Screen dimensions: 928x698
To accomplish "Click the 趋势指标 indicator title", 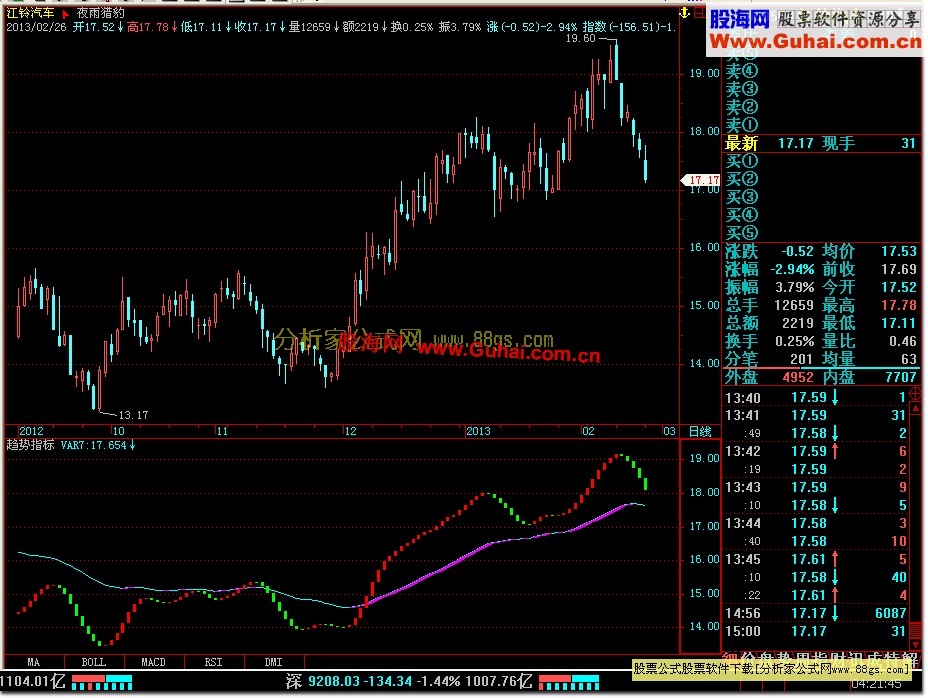I will point(30,445).
